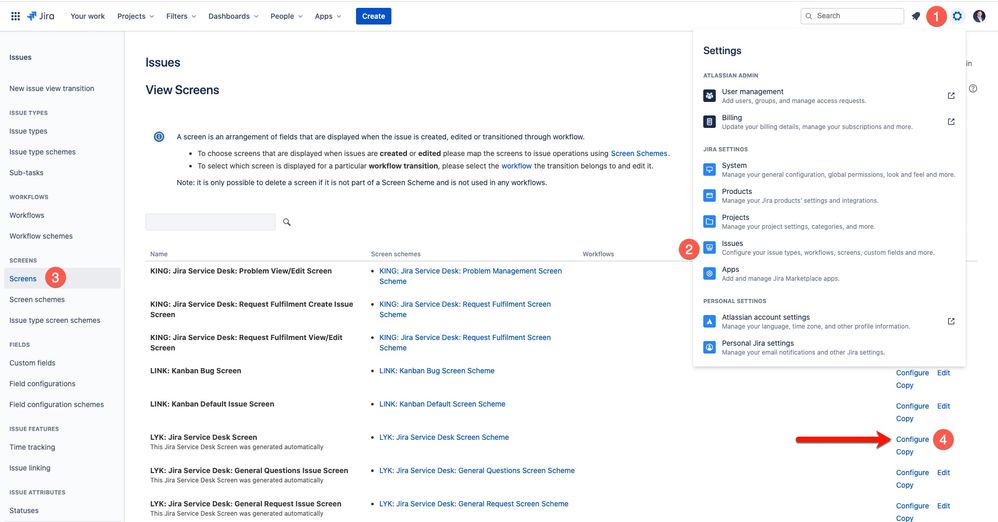Select Personal Jira settings entry
This screenshot has height=522, width=998.
829,348
